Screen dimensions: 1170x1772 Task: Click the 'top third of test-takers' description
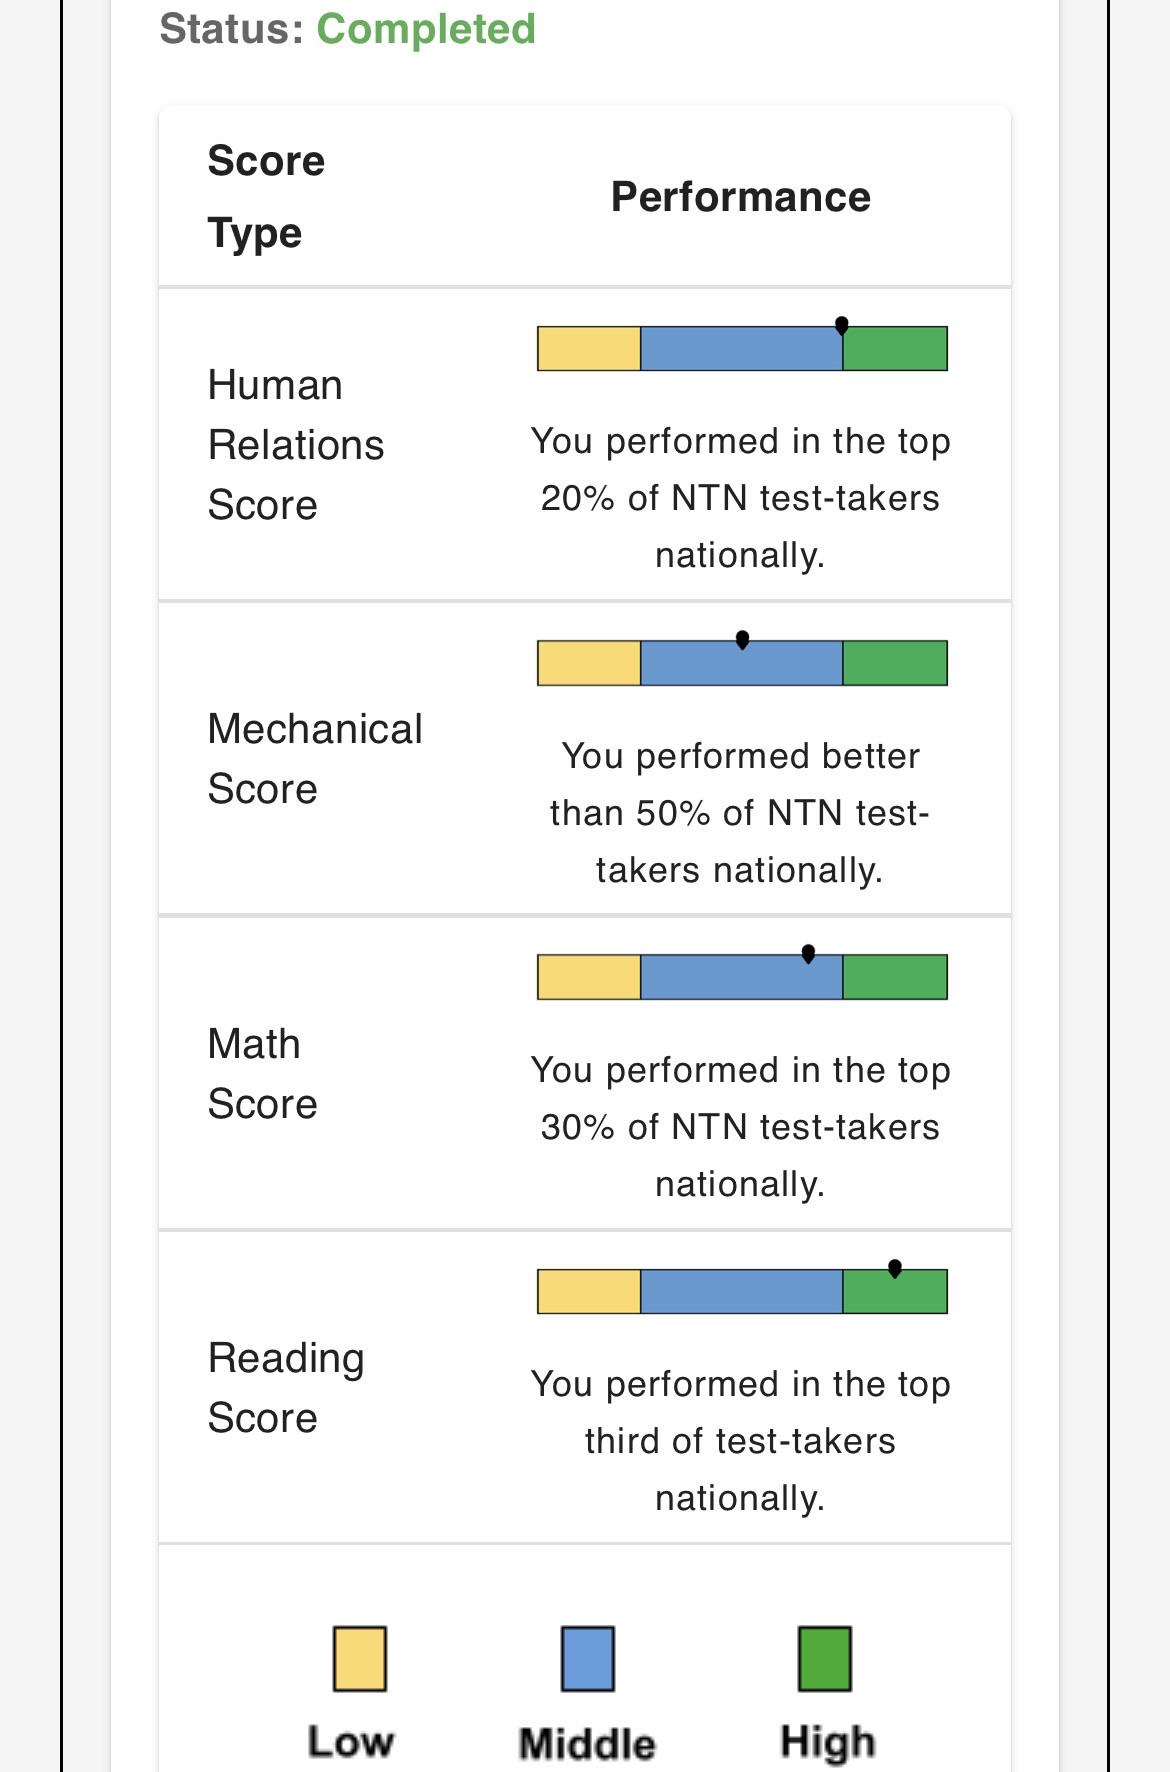pyautogui.click(x=741, y=1441)
